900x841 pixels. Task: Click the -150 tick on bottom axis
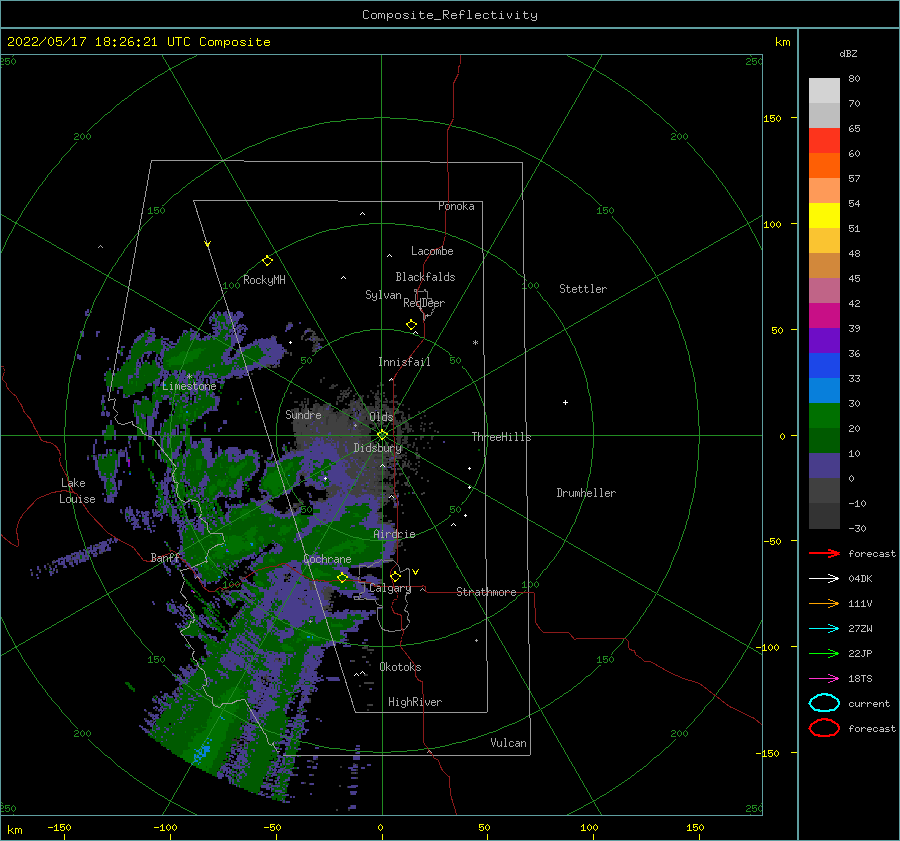click(59, 827)
